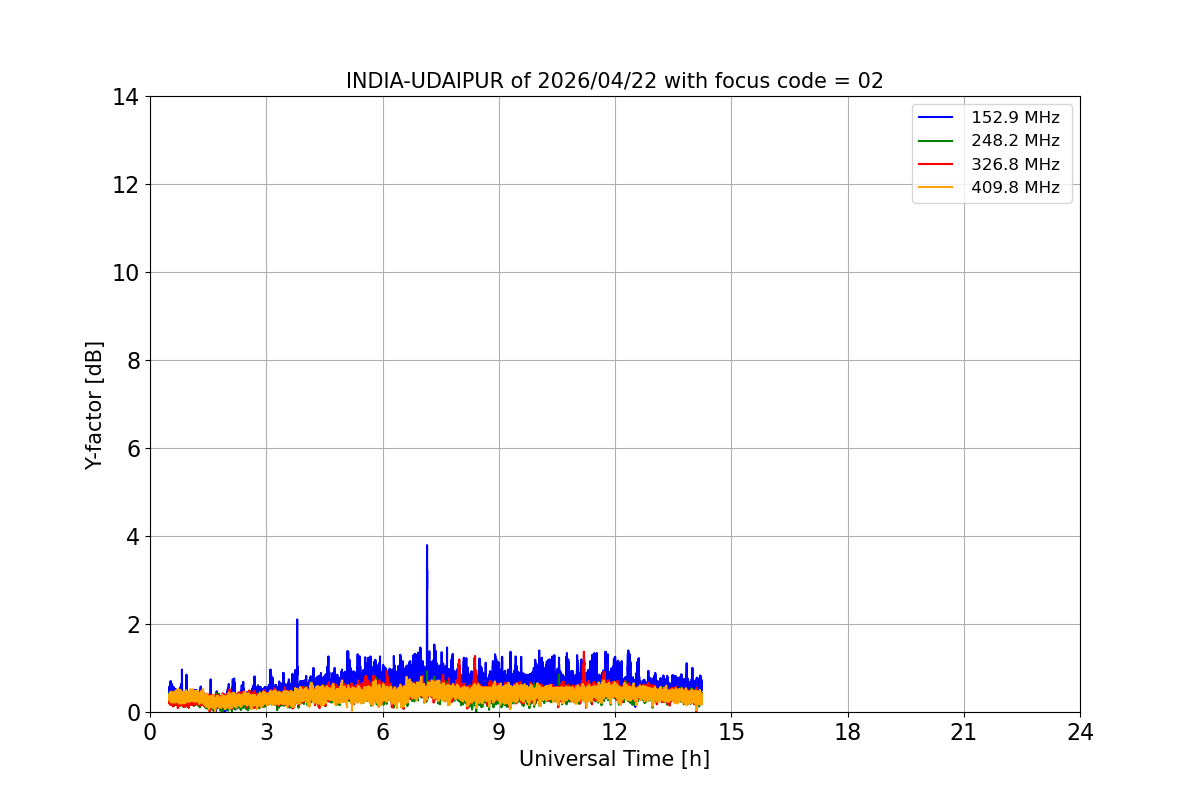Select the 248.2 MHz legend label
This screenshot has width=1200, height=800.
1015,141
